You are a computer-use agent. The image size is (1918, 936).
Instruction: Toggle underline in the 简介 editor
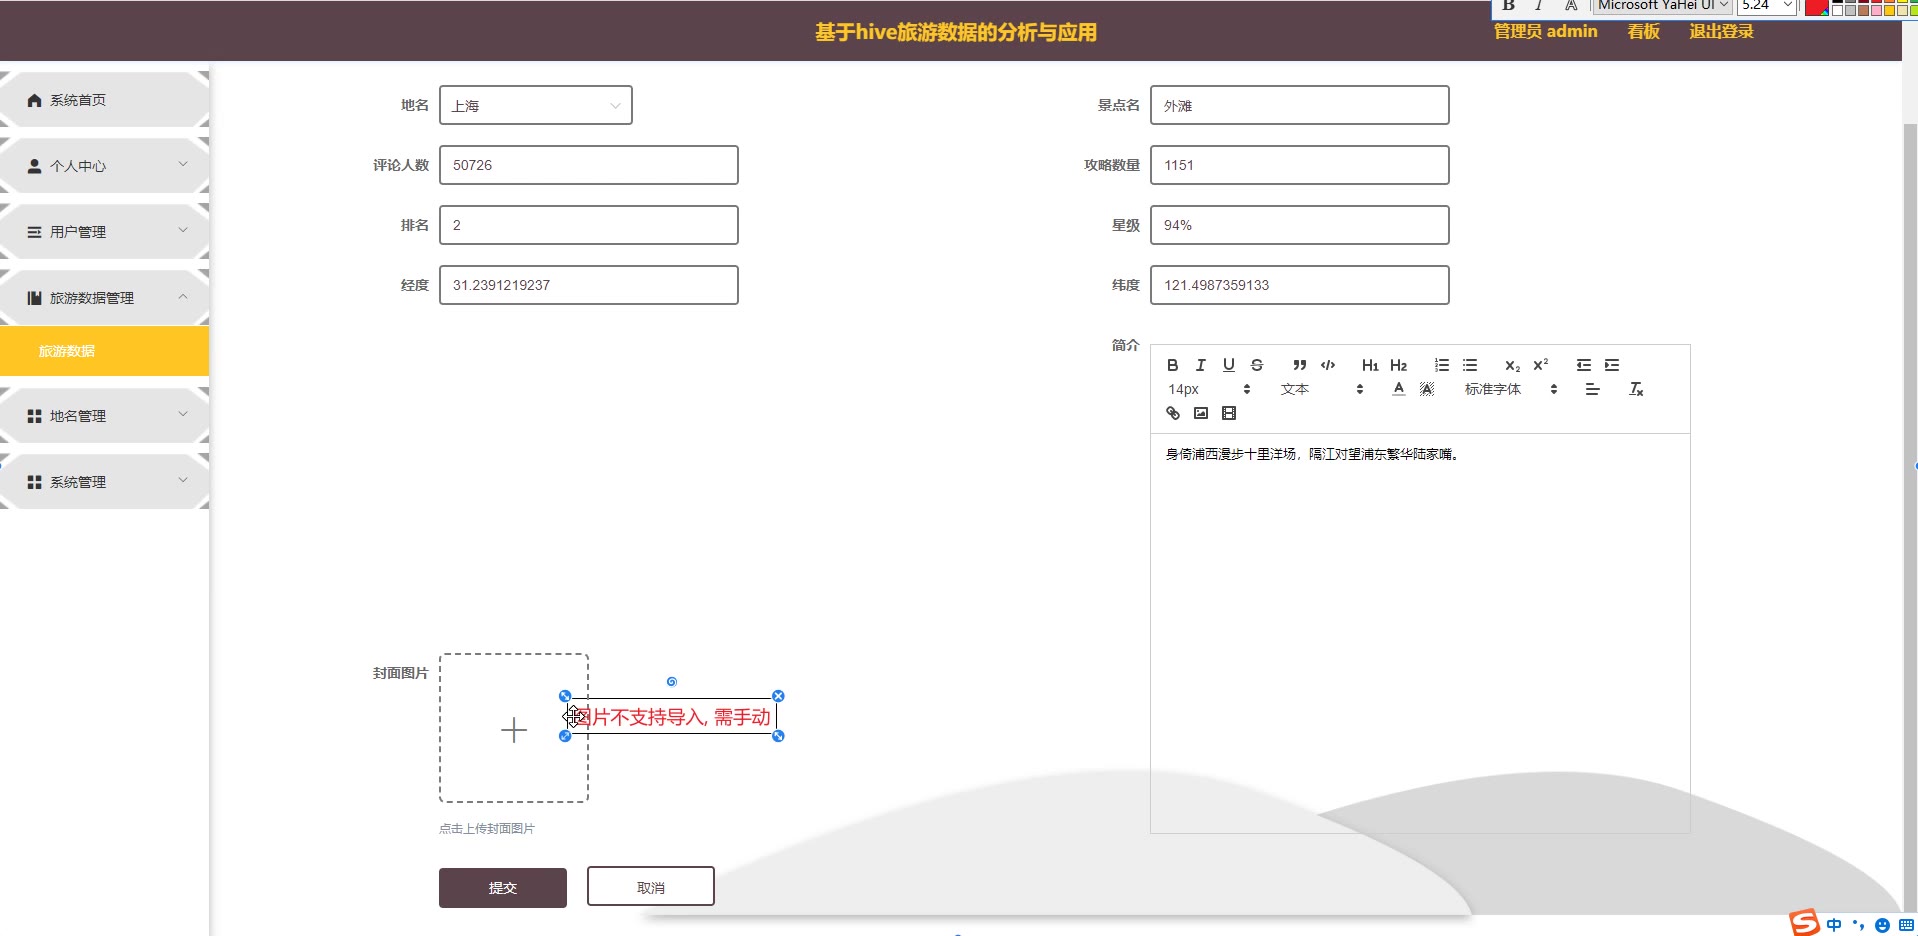(x=1229, y=365)
